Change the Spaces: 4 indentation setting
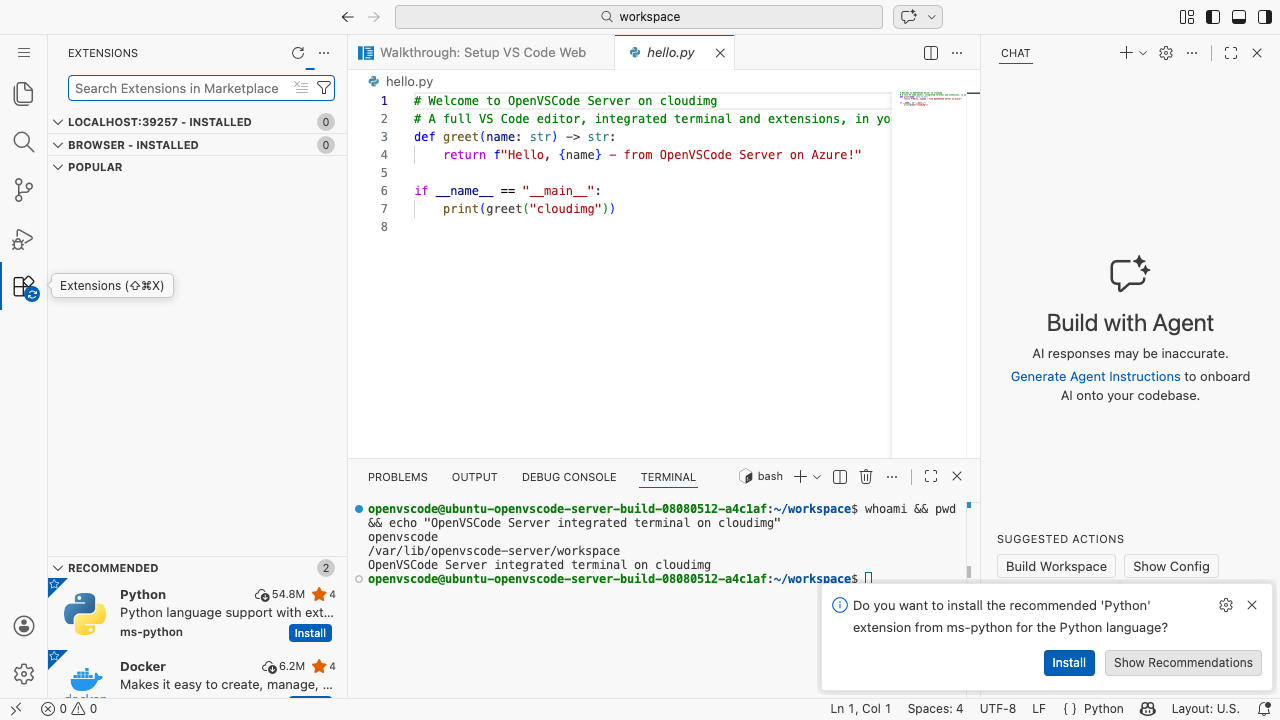The height and width of the screenshot is (720, 1280). [935, 709]
